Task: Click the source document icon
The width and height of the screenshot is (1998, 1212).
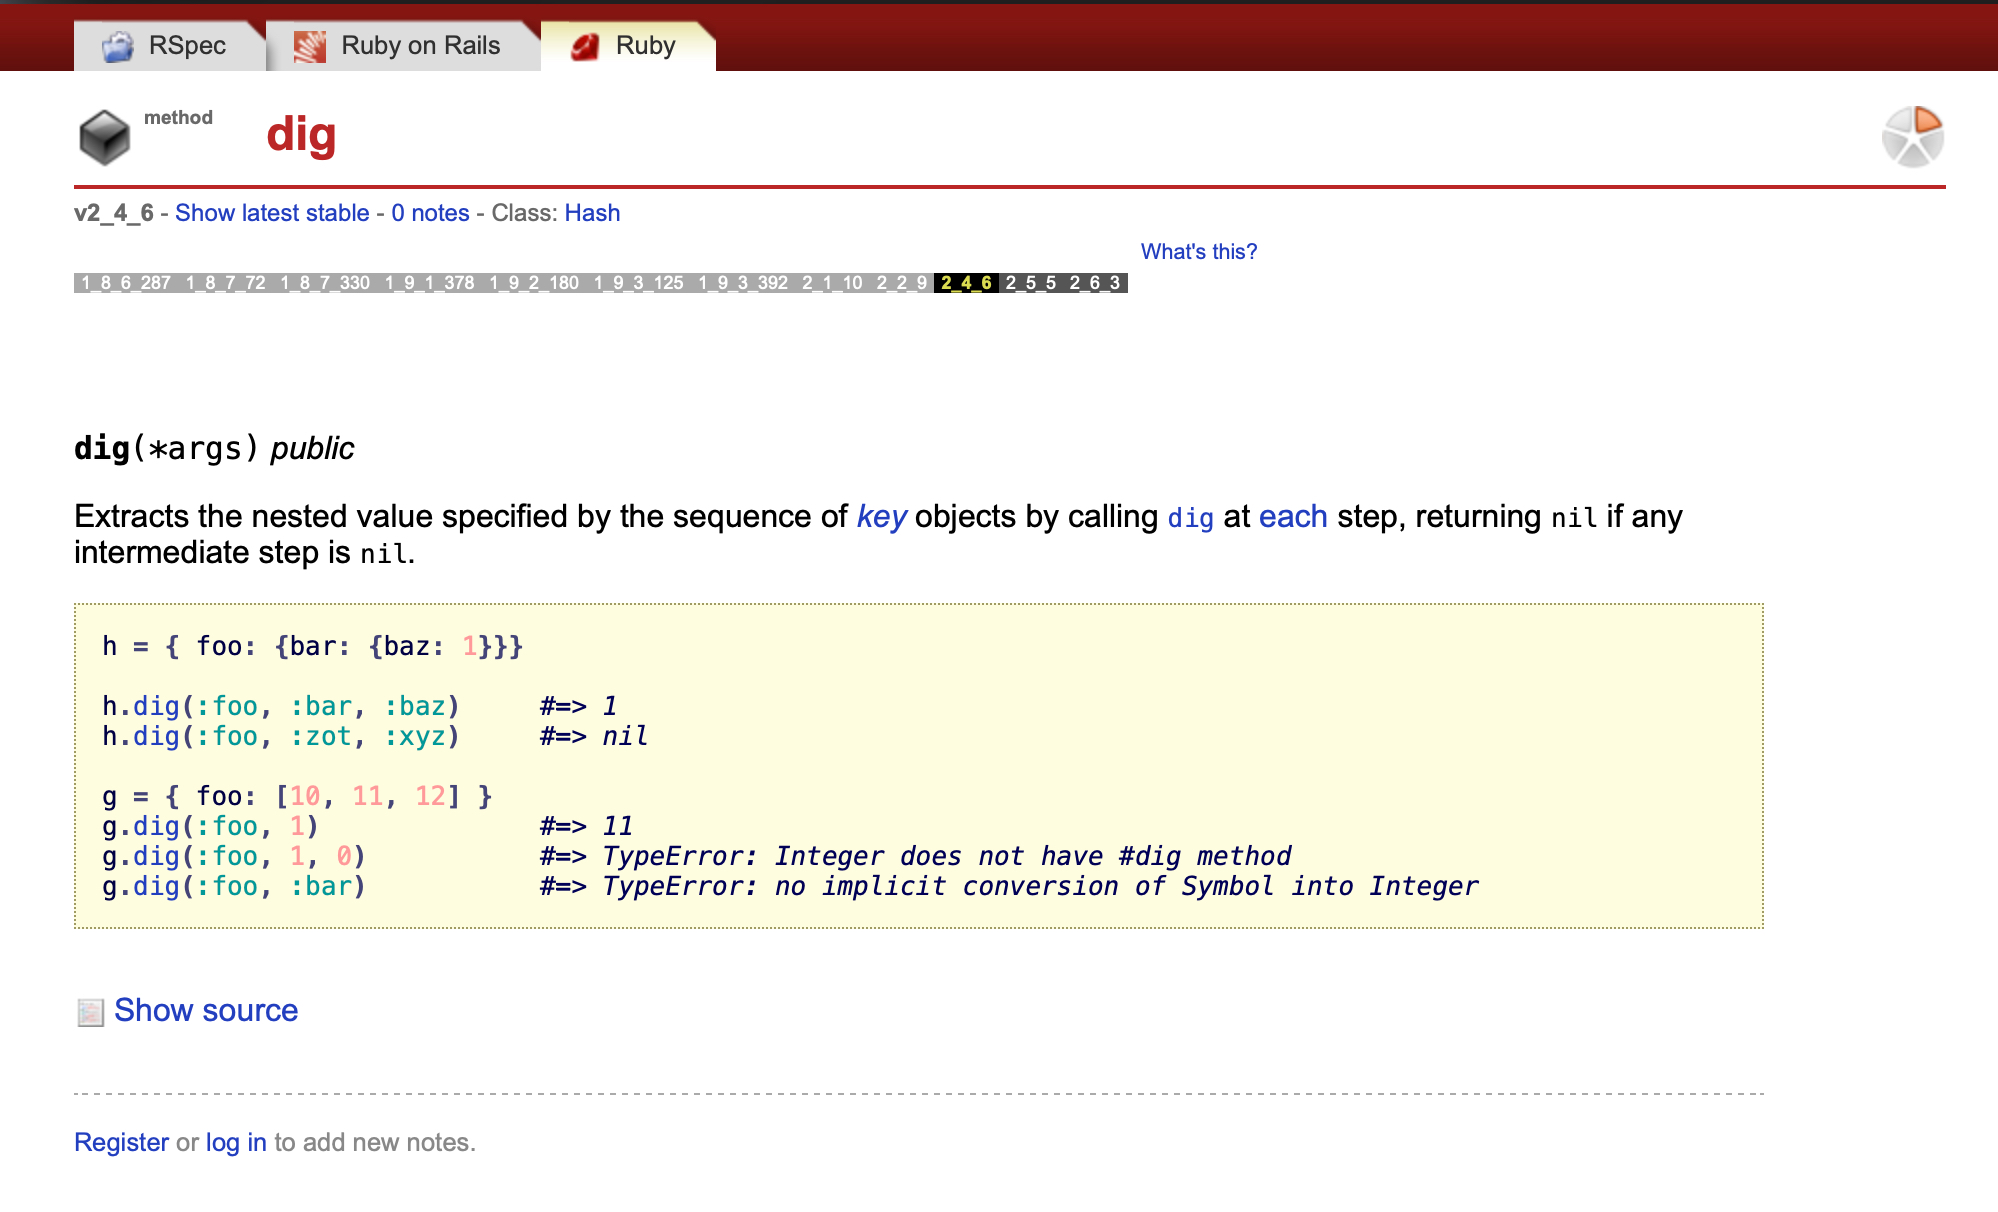Action: (x=90, y=1012)
